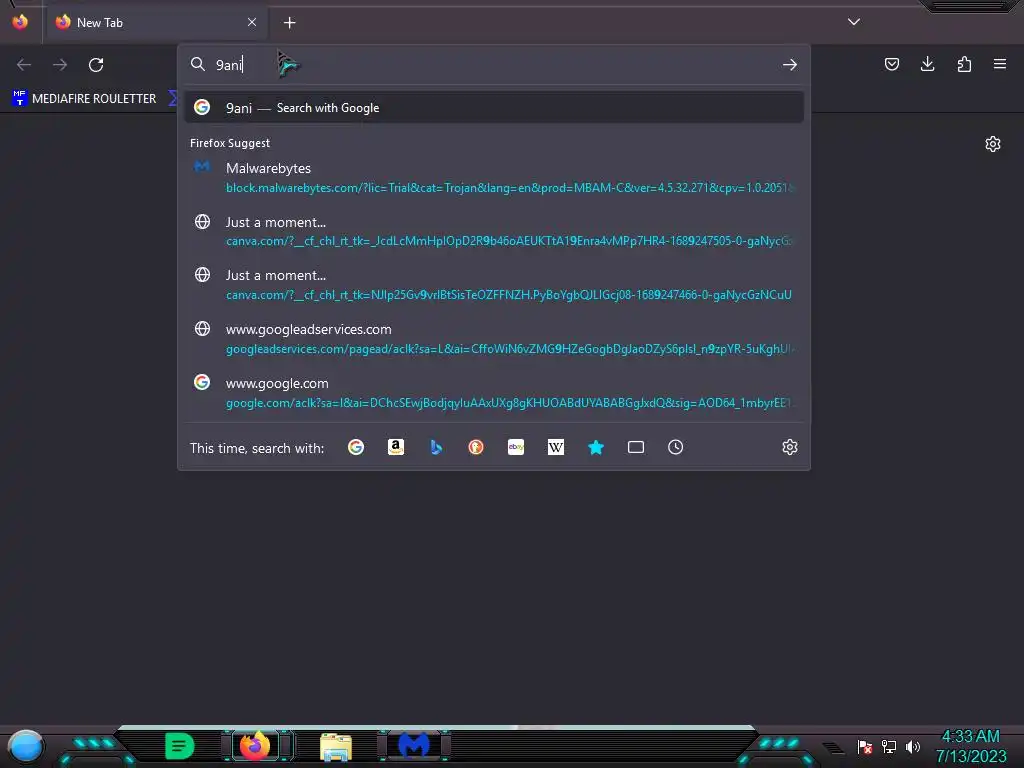Open Malwarebytes from the taskbar
Screen dimensions: 1024x768
tap(415, 745)
